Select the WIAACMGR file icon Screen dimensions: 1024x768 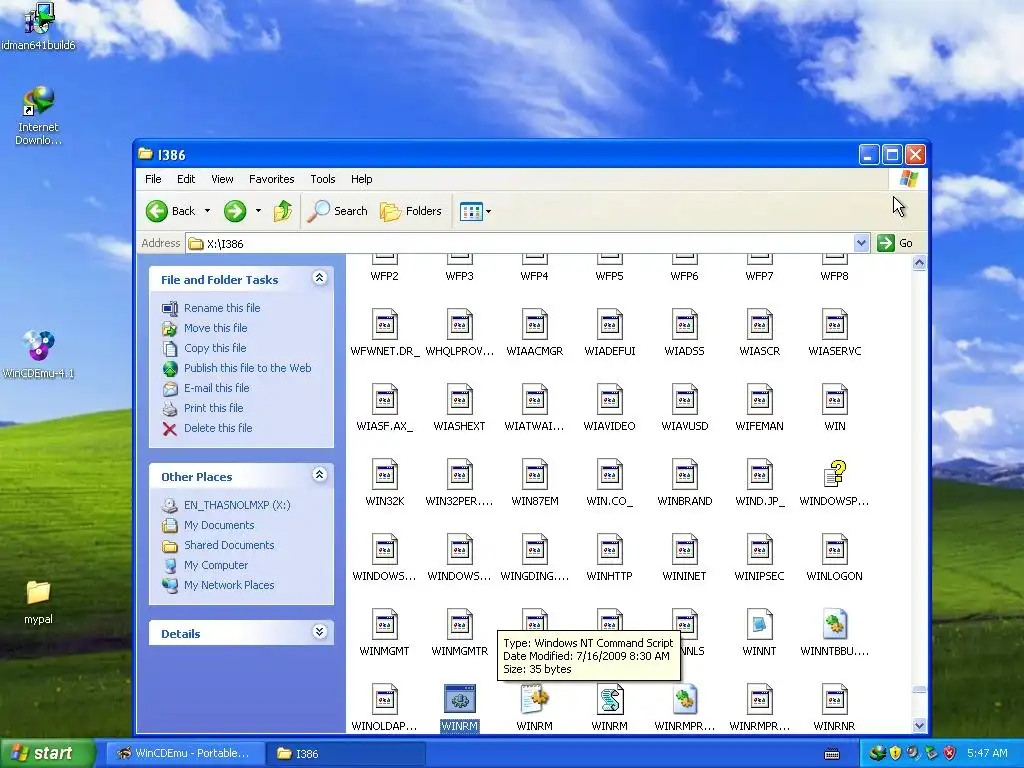click(x=535, y=325)
